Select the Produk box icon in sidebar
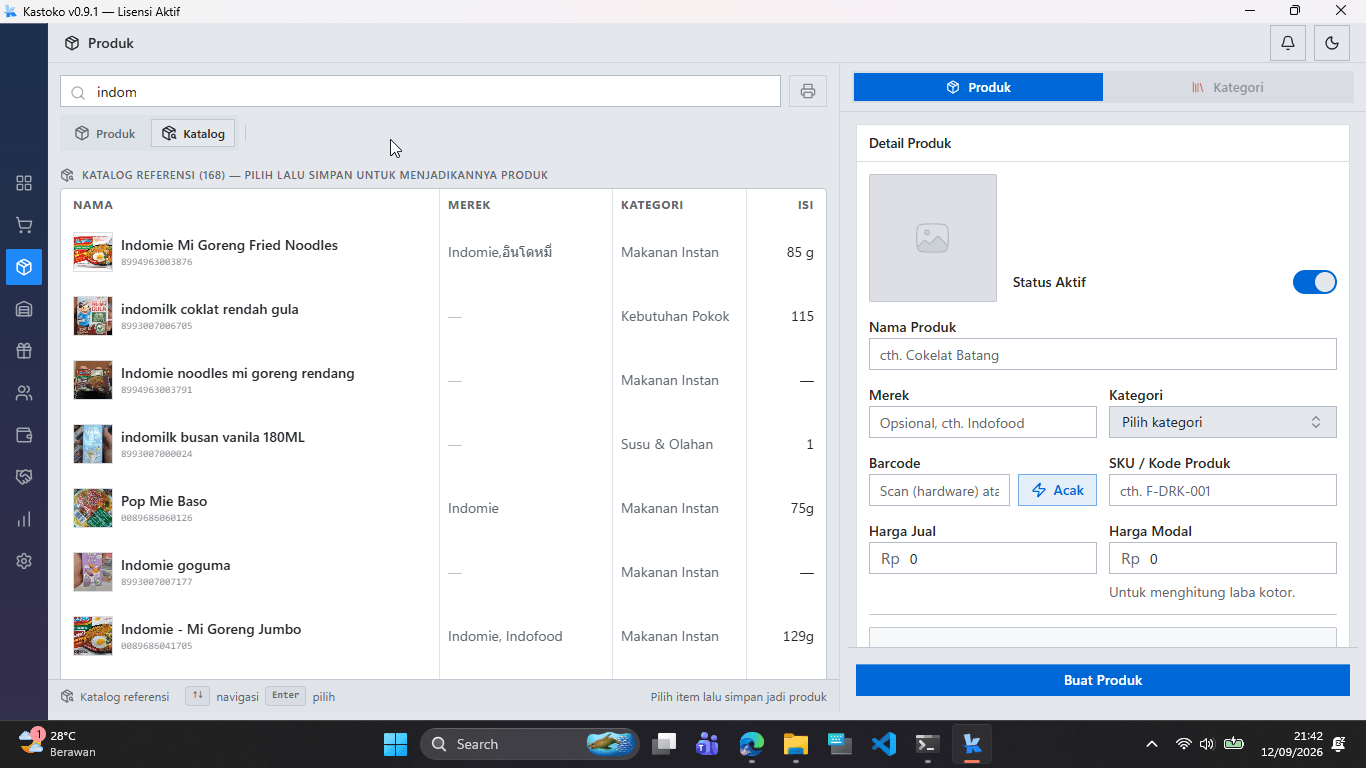This screenshot has width=1366, height=768. pos(24,267)
